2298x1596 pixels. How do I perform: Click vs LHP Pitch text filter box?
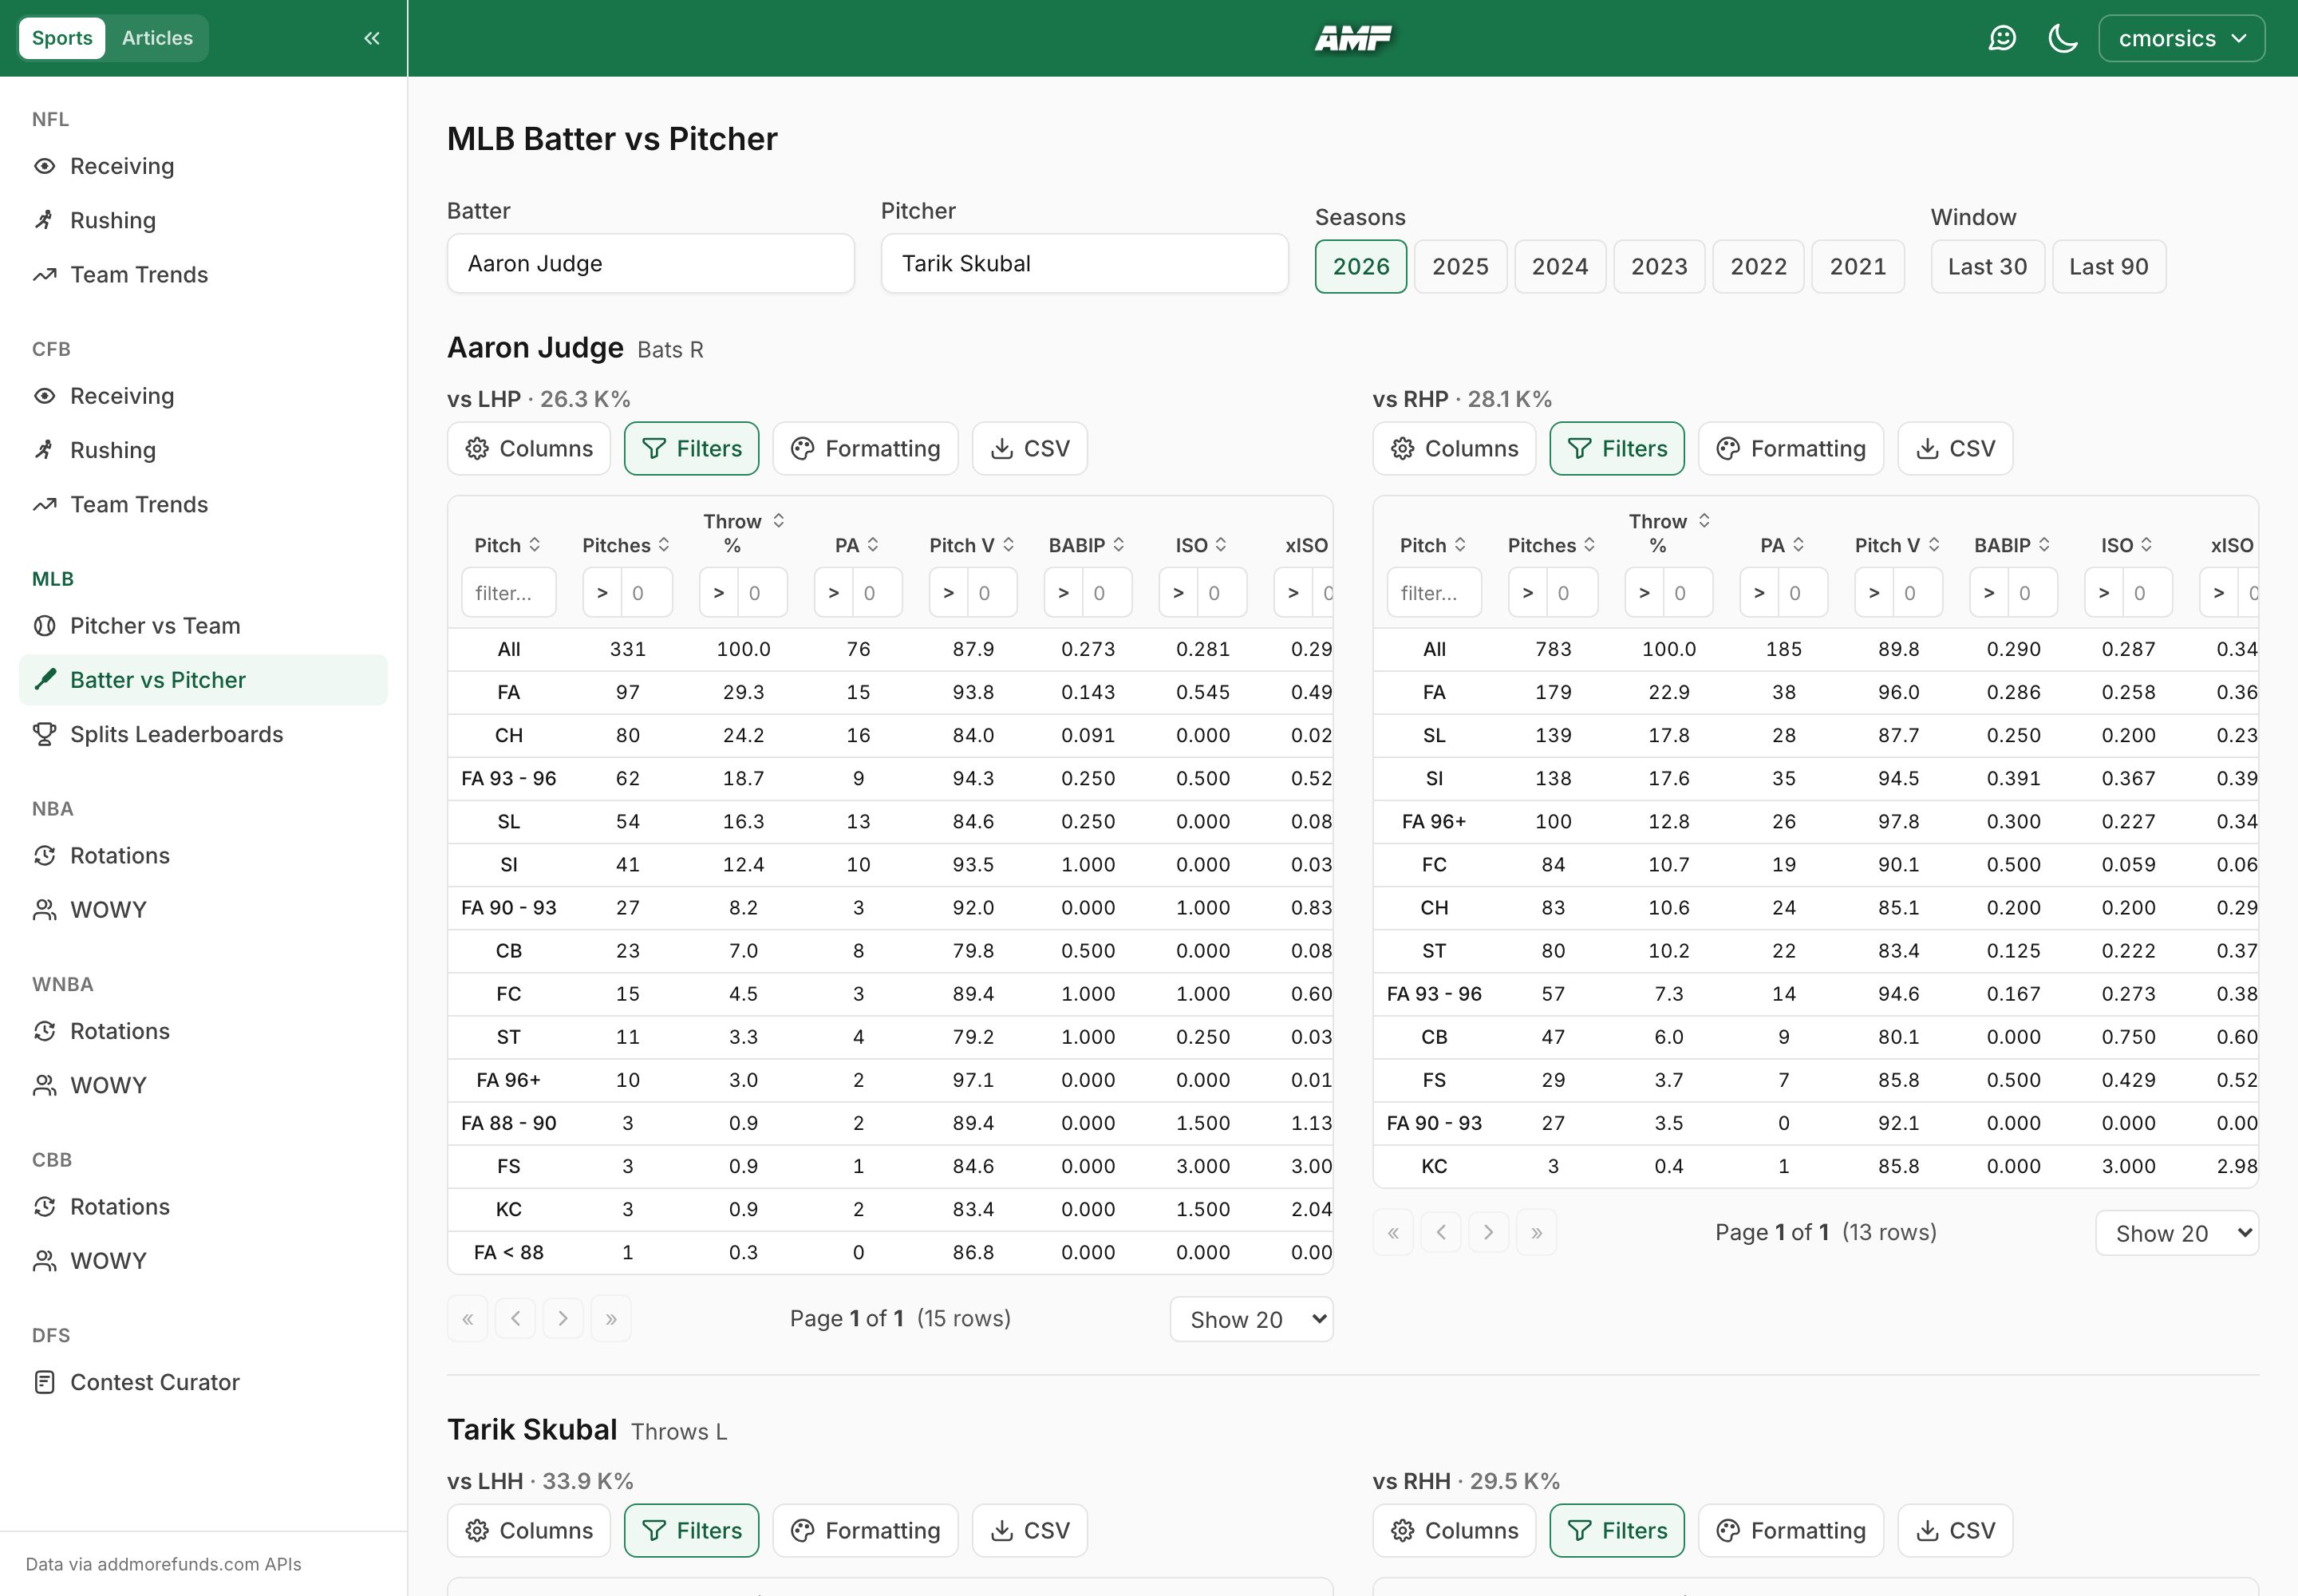pos(508,593)
